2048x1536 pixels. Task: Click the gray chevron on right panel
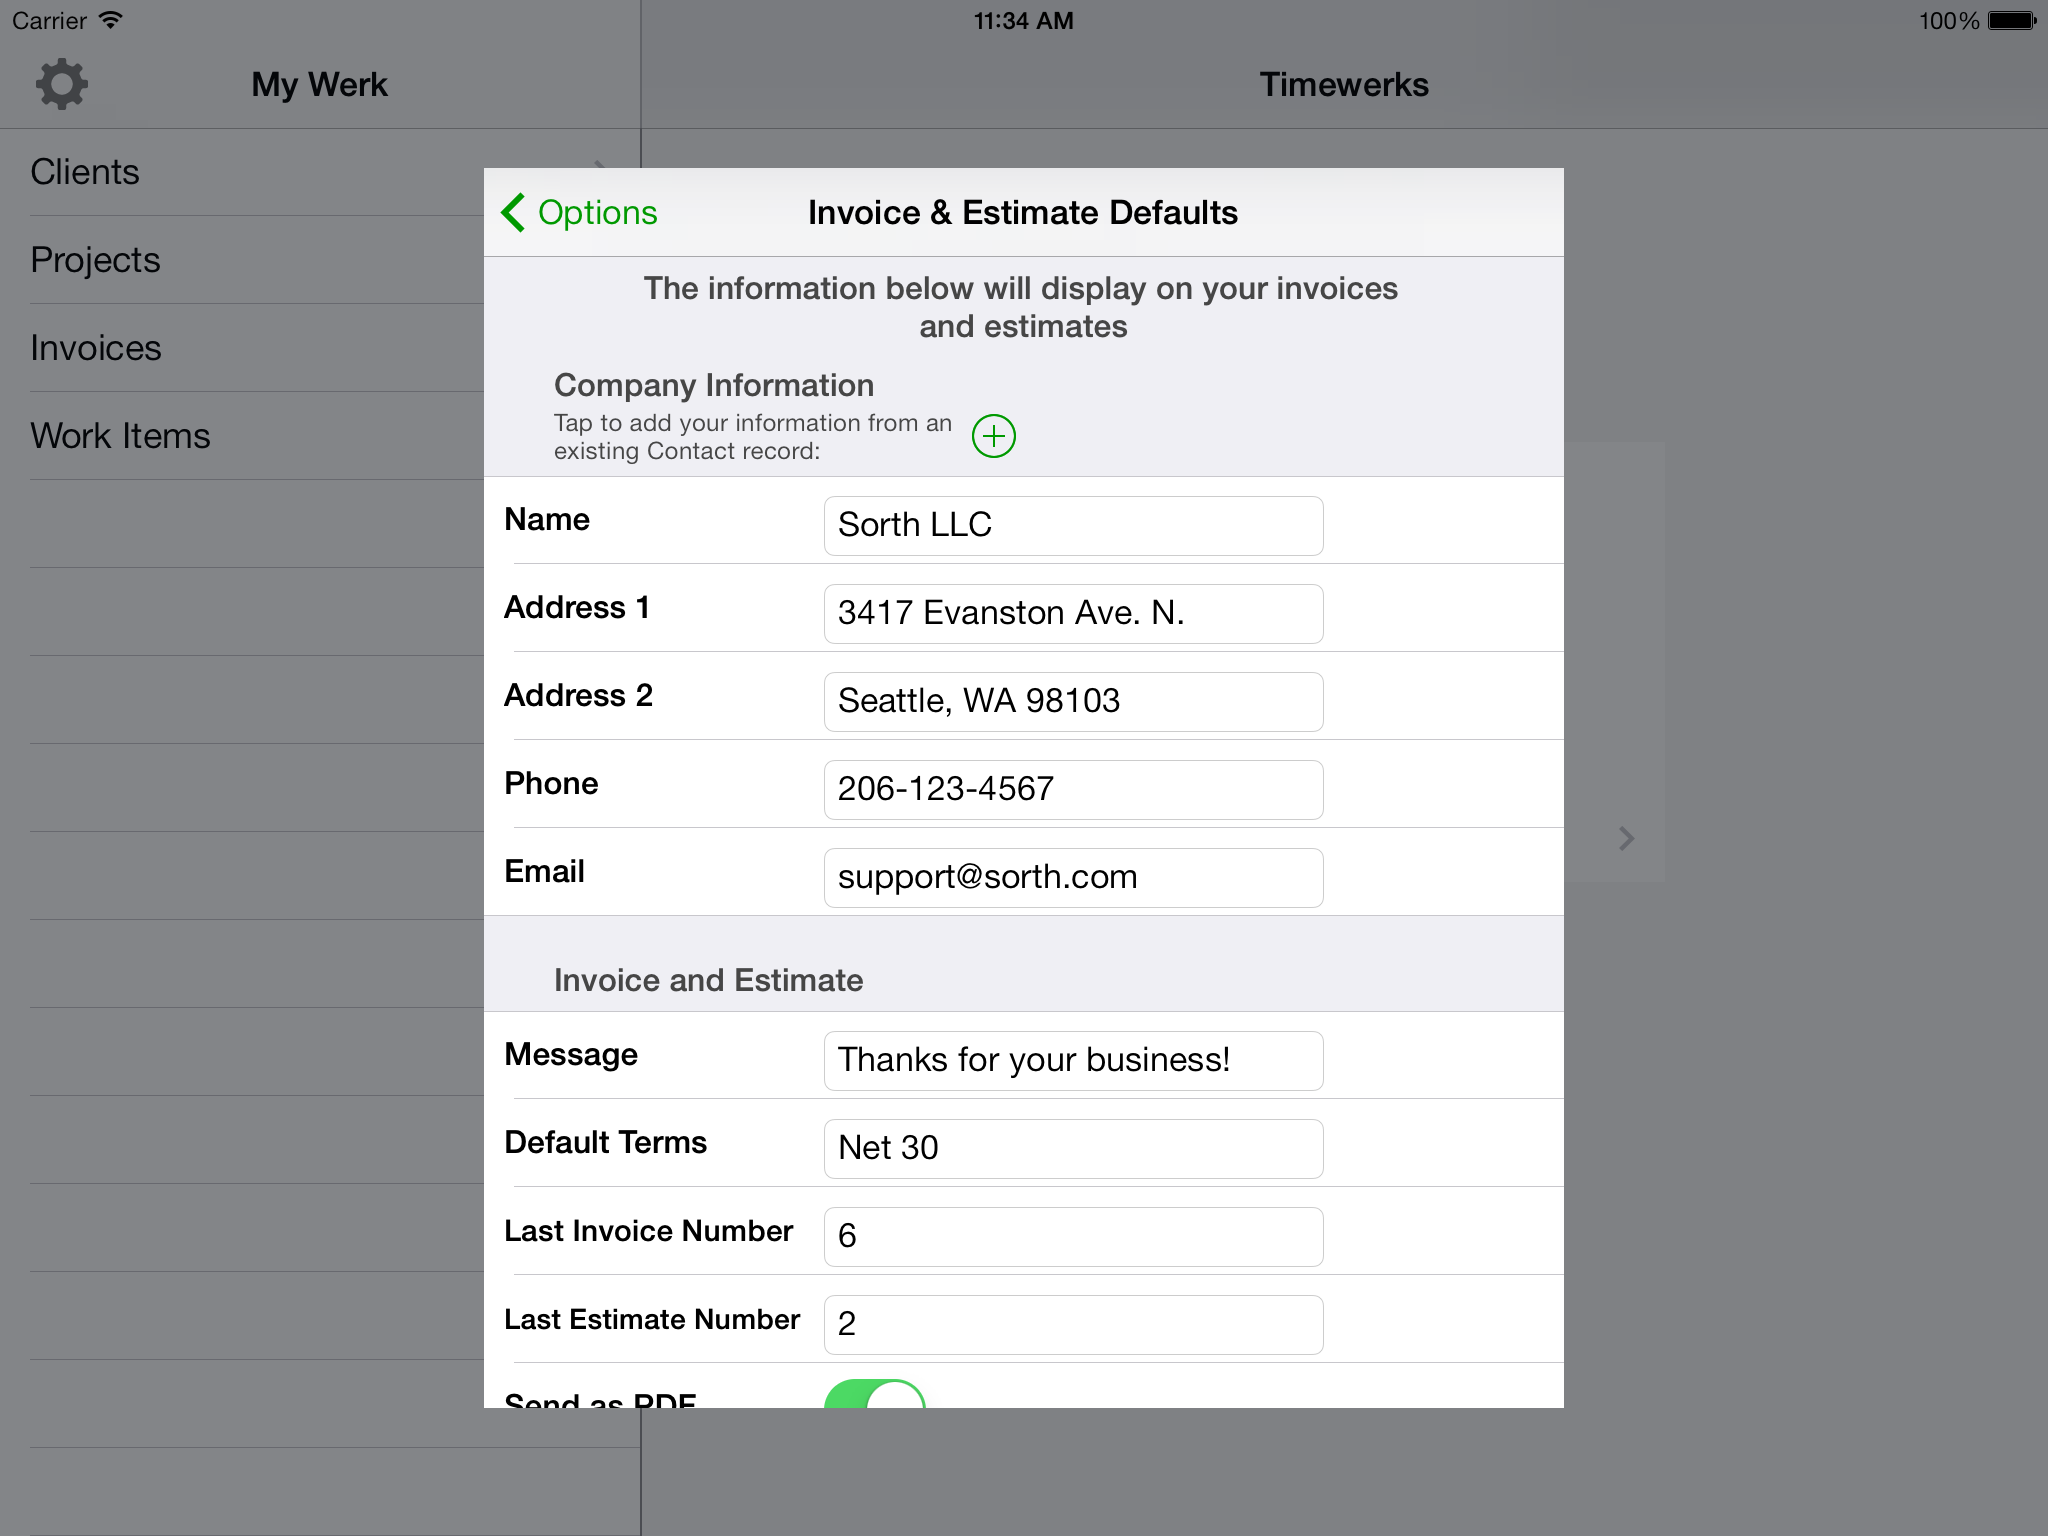point(1626,838)
